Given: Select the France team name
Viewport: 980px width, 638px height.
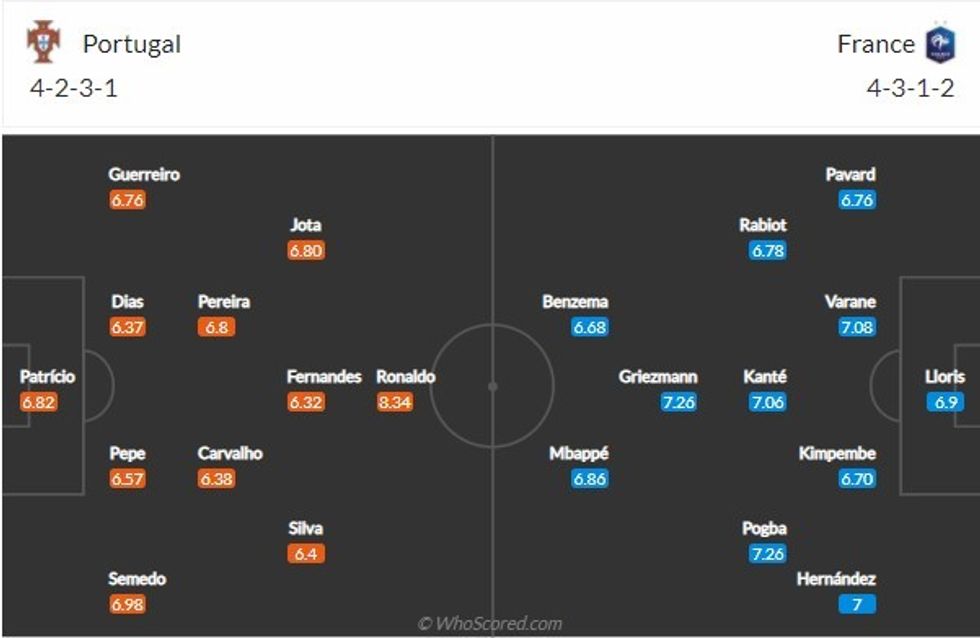Looking at the screenshot, I should (x=876, y=44).
